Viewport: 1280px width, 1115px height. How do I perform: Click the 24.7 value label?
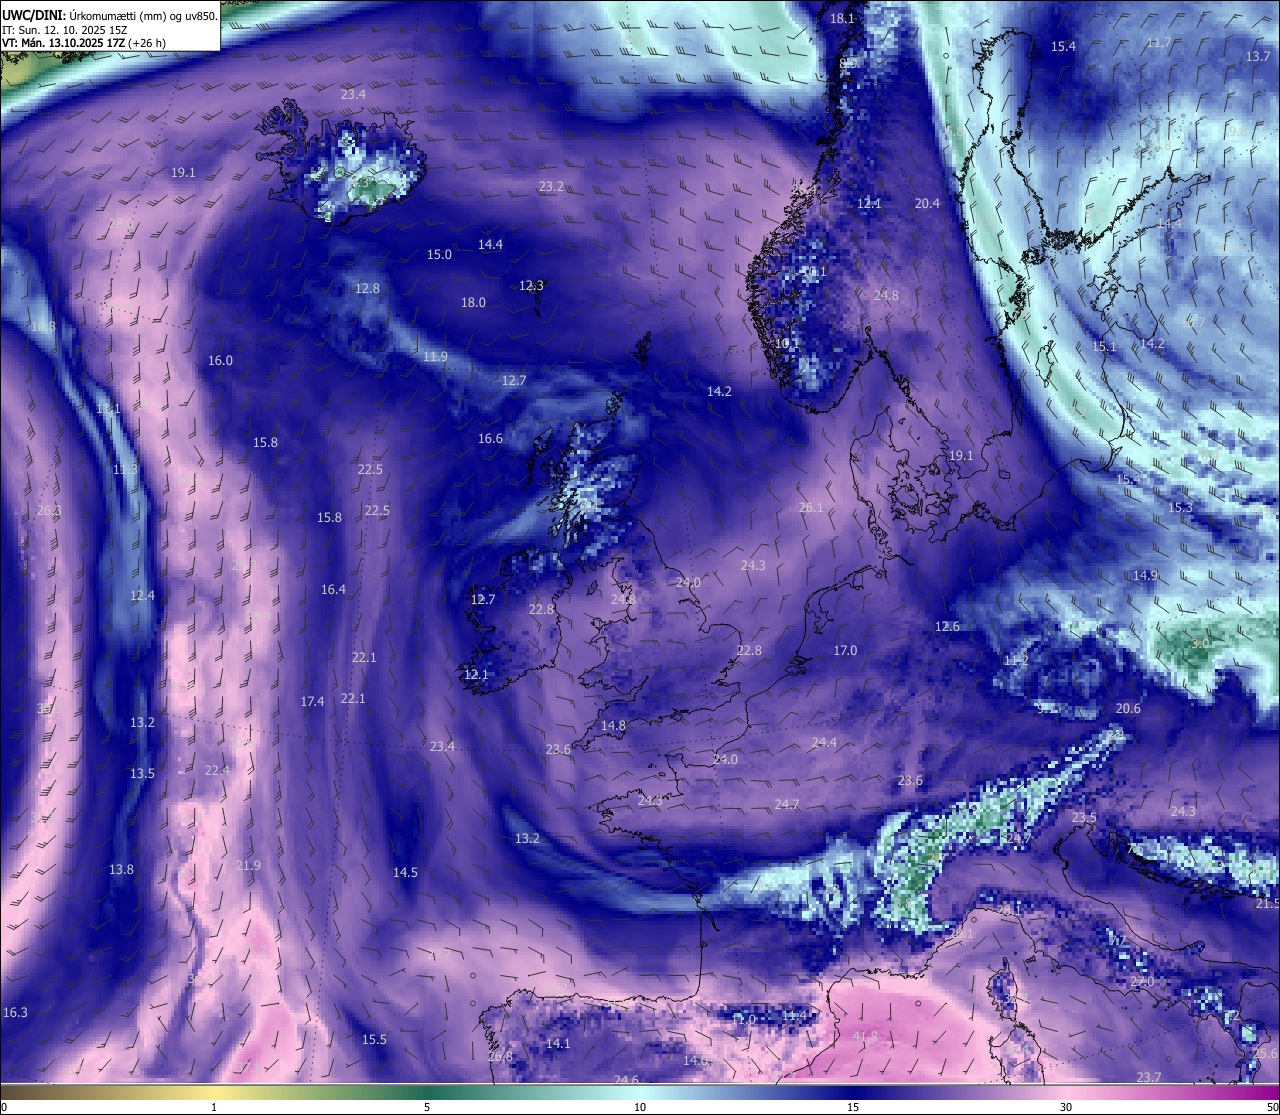787,806
